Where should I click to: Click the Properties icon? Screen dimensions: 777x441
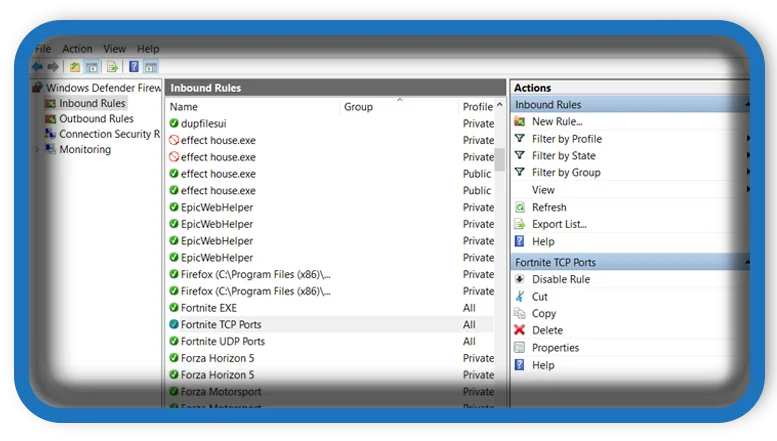[519, 347]
